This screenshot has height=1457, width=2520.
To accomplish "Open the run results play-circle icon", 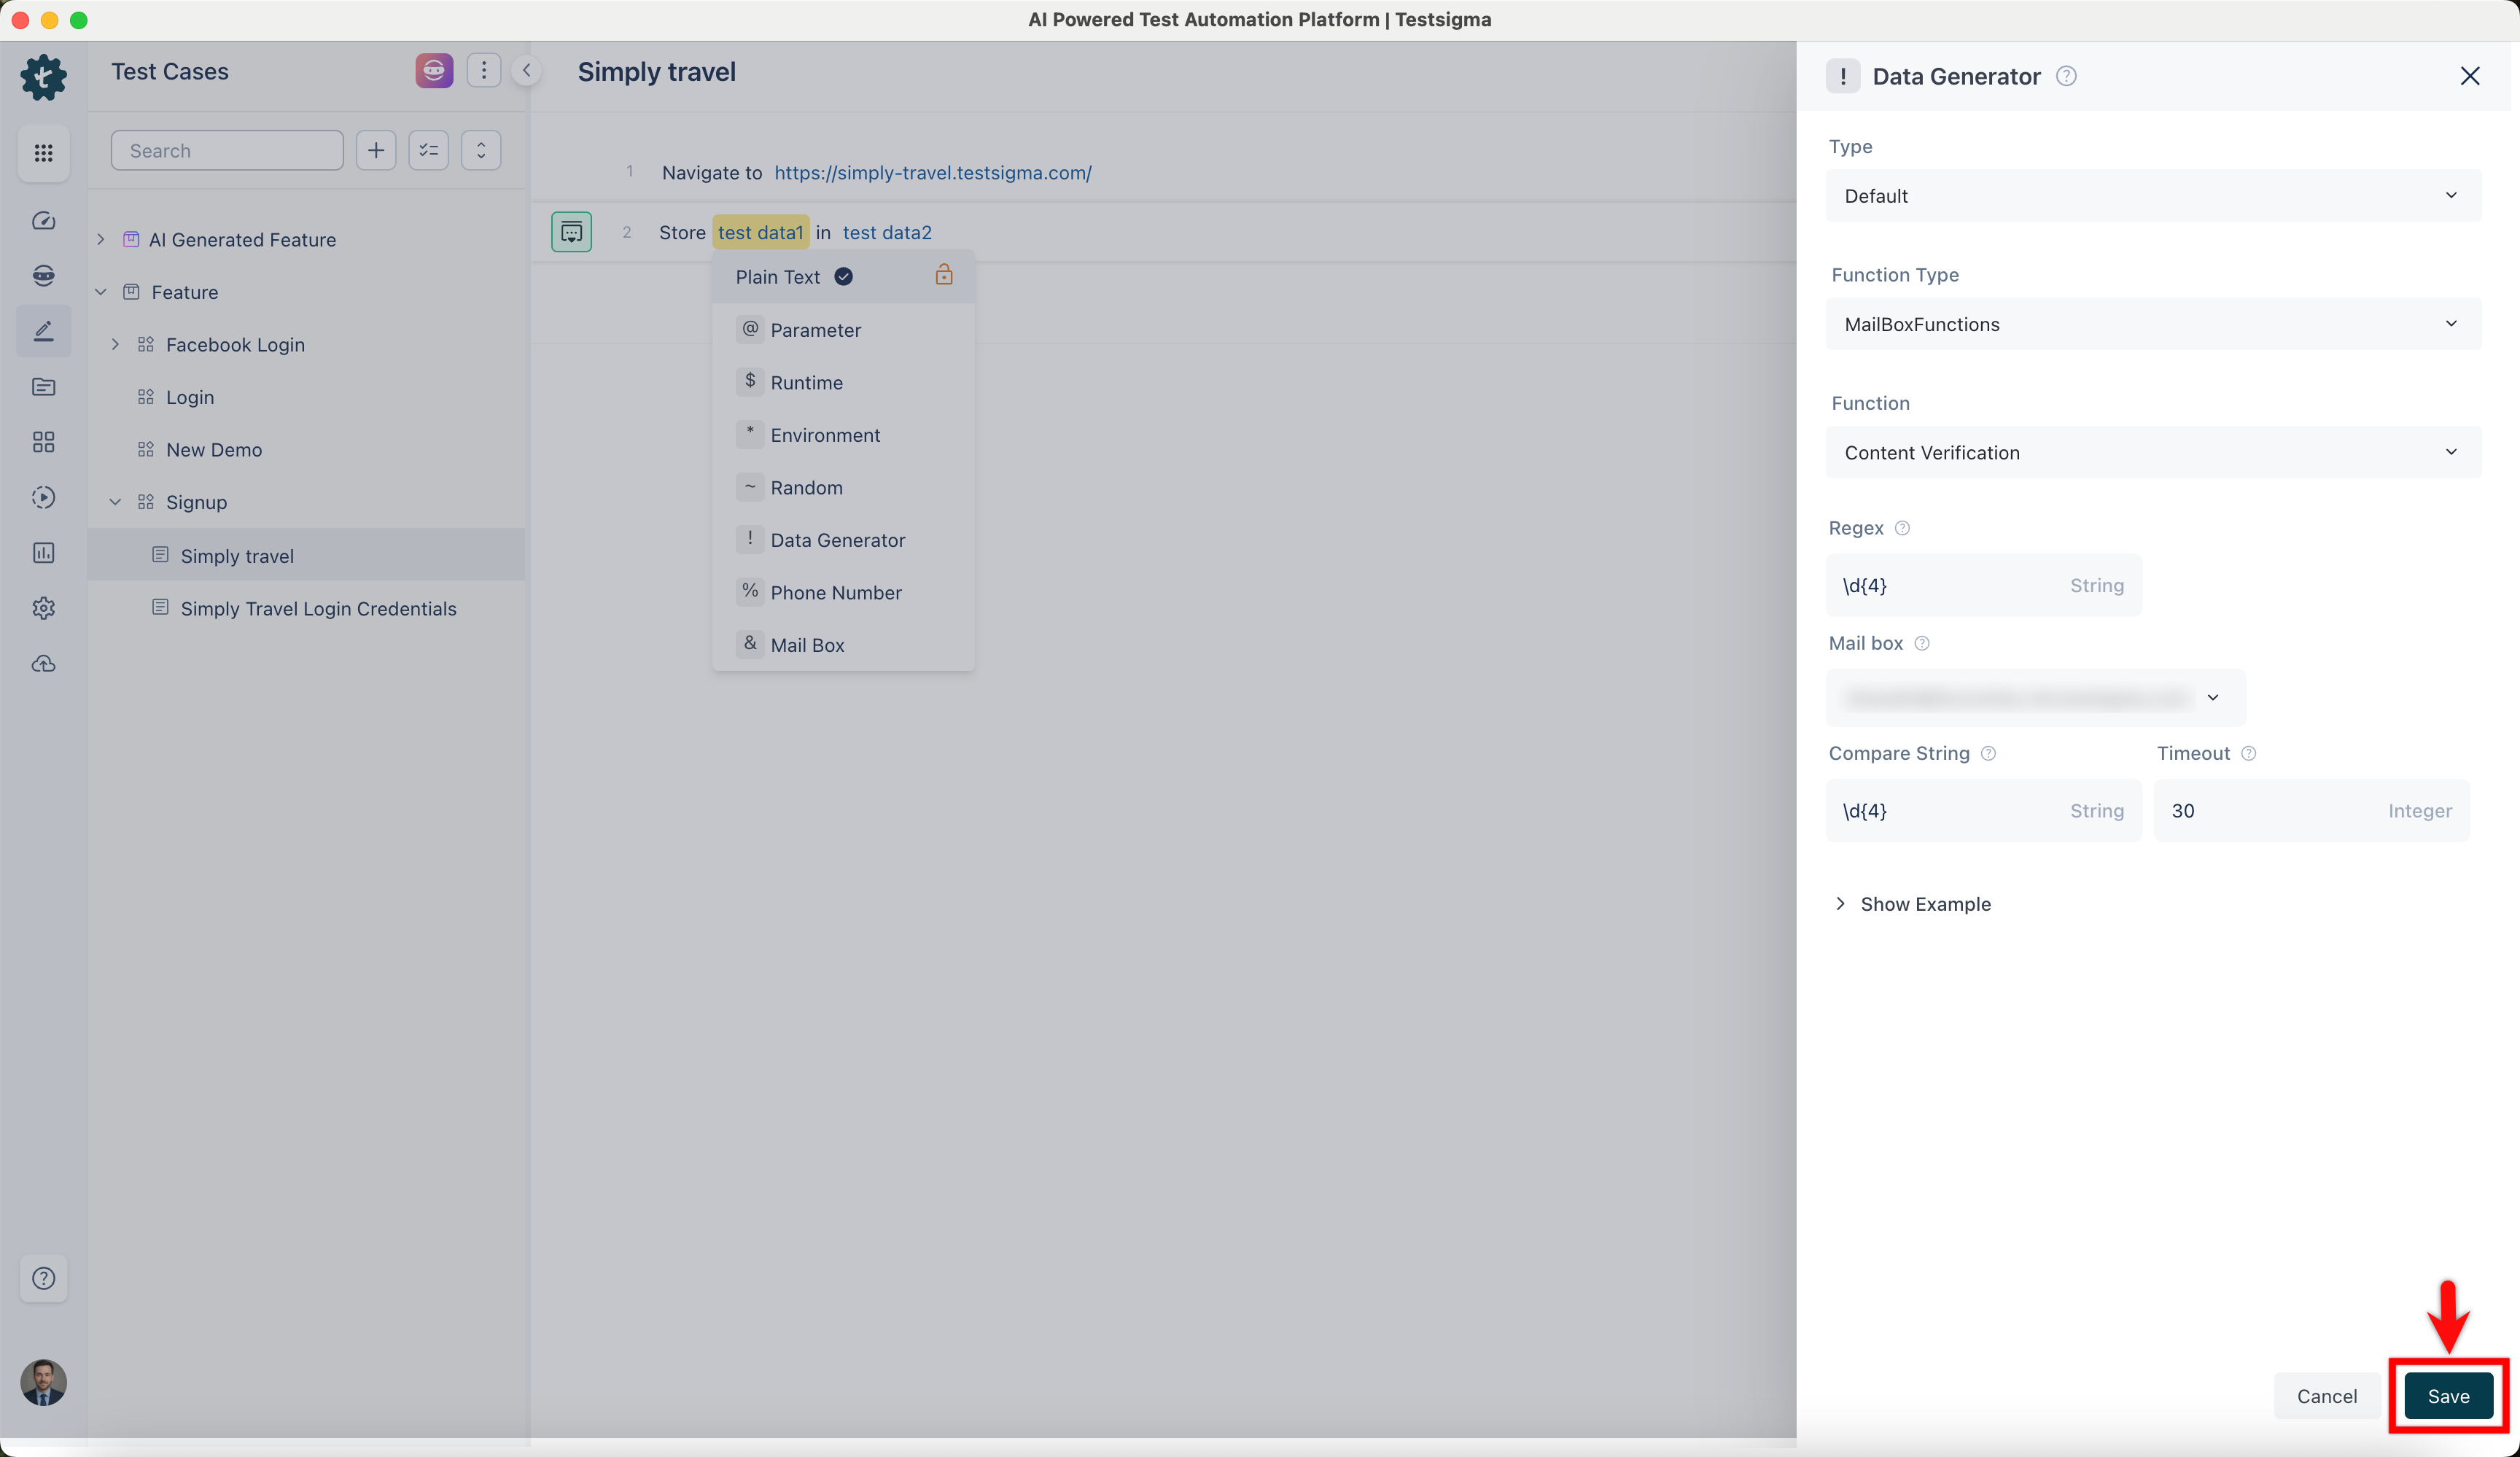I will pyautogui.click(x=43, y=497).
